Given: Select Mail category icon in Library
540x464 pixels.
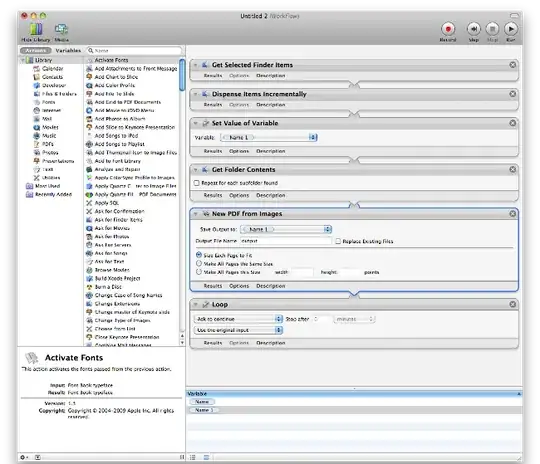Looking at the screenshot, I should (37, 119).
